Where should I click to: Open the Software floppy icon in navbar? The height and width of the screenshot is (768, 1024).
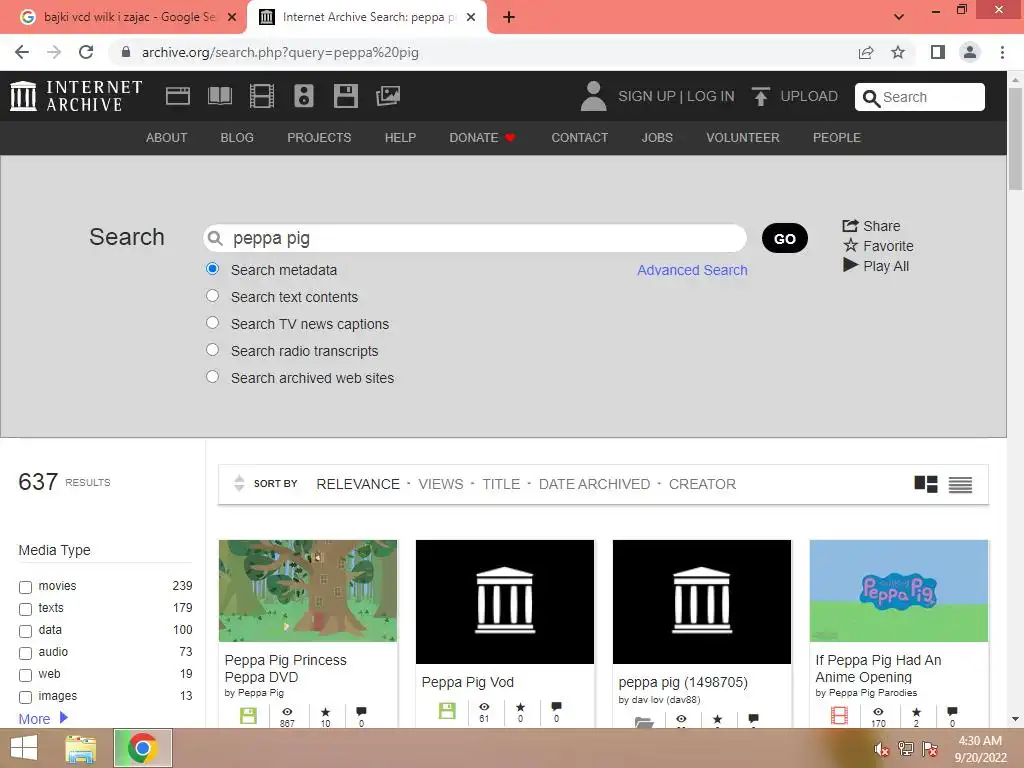pos(345,96)
